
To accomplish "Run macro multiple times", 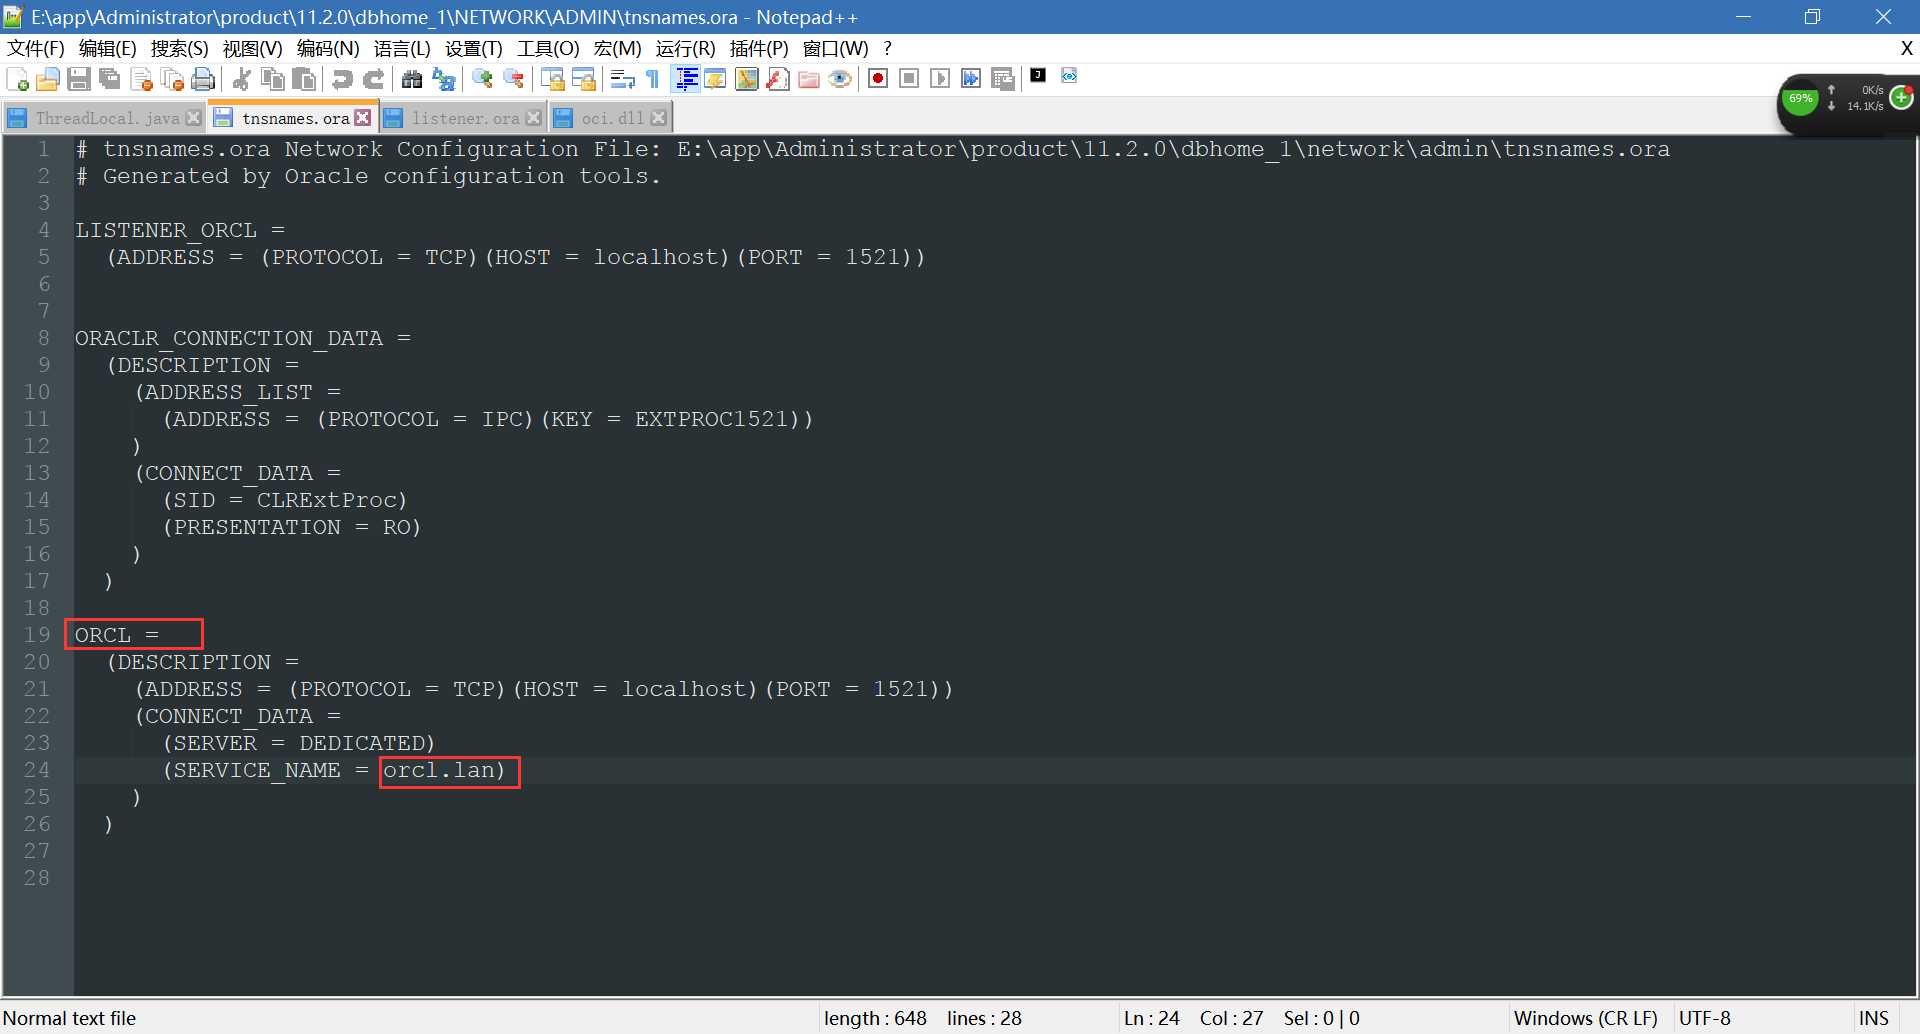I will pyautogui.click(x=971, y=79).
